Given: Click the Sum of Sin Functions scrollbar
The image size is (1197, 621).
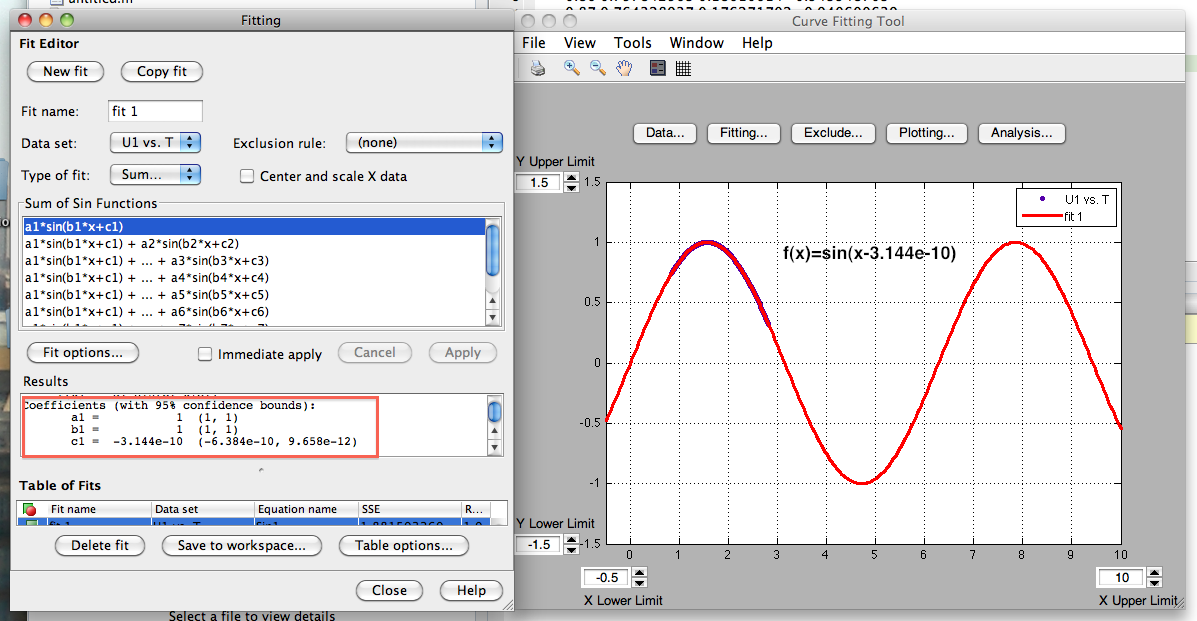Looking at the screenshot, I should [x=492, y=272].
